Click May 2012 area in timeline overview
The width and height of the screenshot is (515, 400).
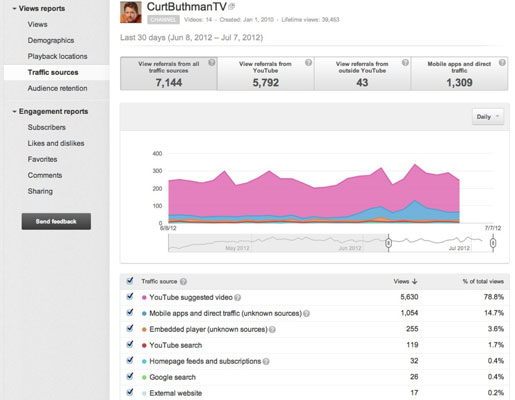237,248
